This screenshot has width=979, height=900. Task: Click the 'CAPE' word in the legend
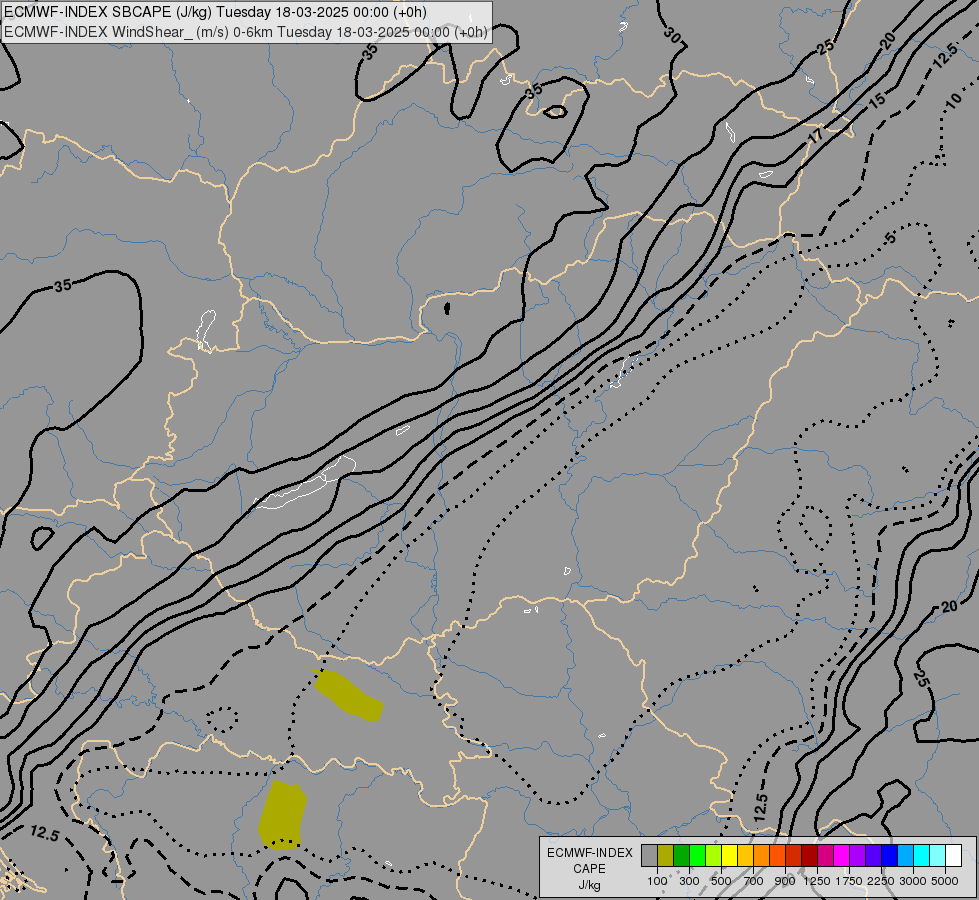tap(589, 869)
